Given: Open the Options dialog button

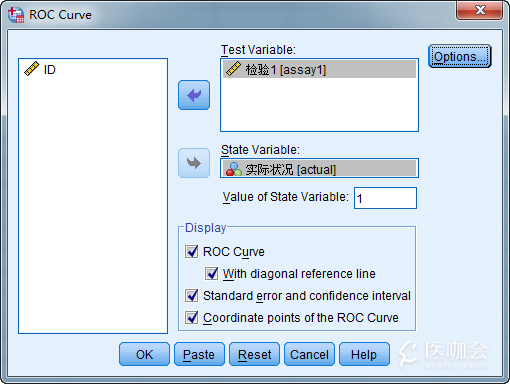Looking at the screenshot, I should click(x=460, y=56).
